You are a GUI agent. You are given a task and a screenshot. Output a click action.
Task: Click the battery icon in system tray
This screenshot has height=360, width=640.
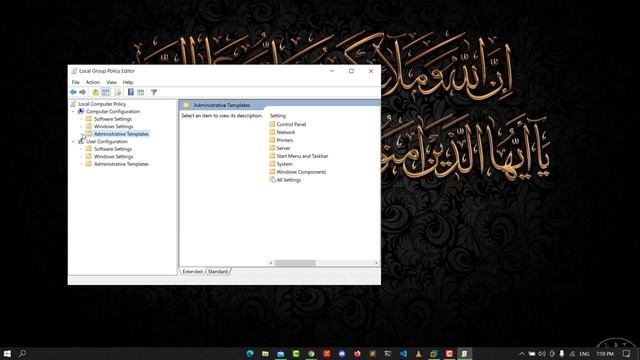pyautogui.click(x=531, y=353)
